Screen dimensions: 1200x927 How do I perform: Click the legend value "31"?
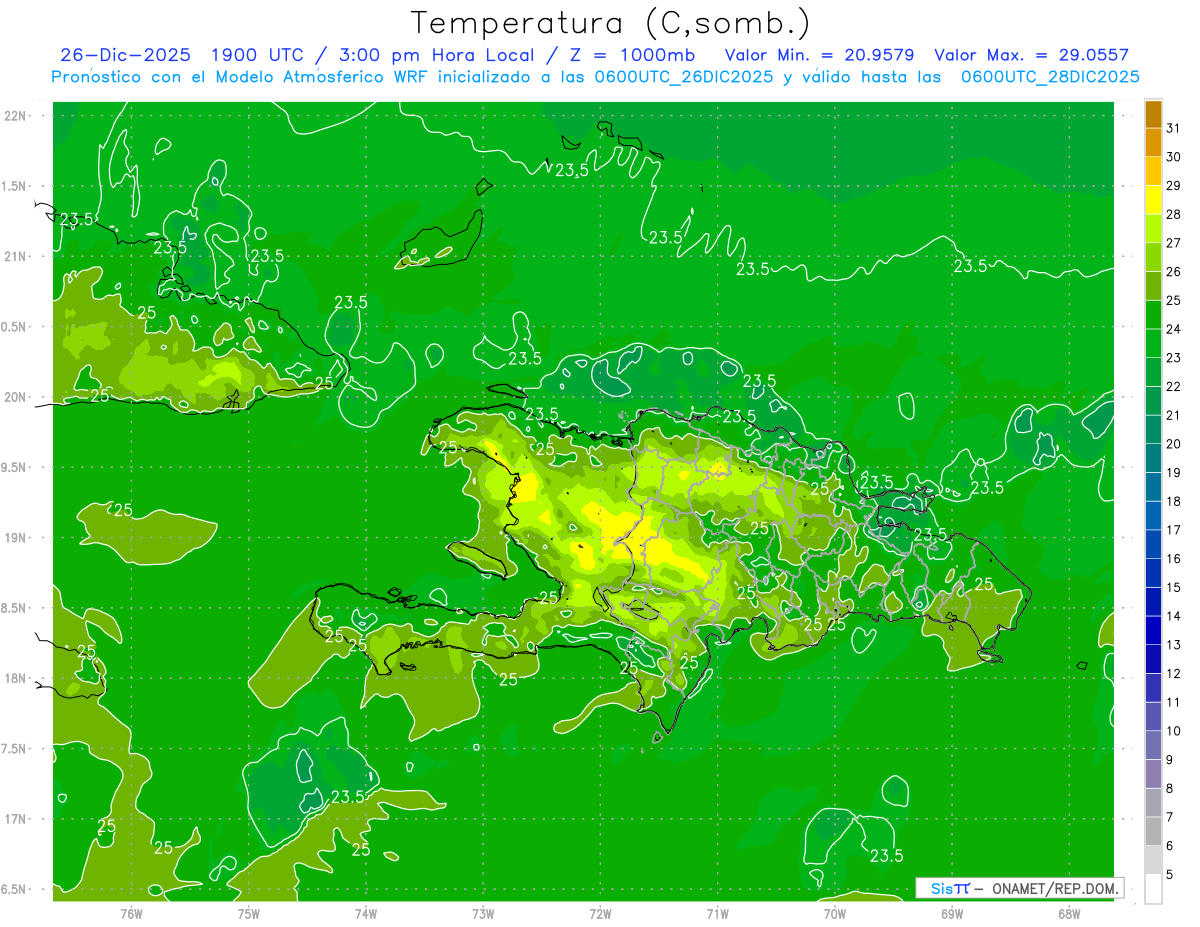pyautogui.click(x=1173, y=128)
